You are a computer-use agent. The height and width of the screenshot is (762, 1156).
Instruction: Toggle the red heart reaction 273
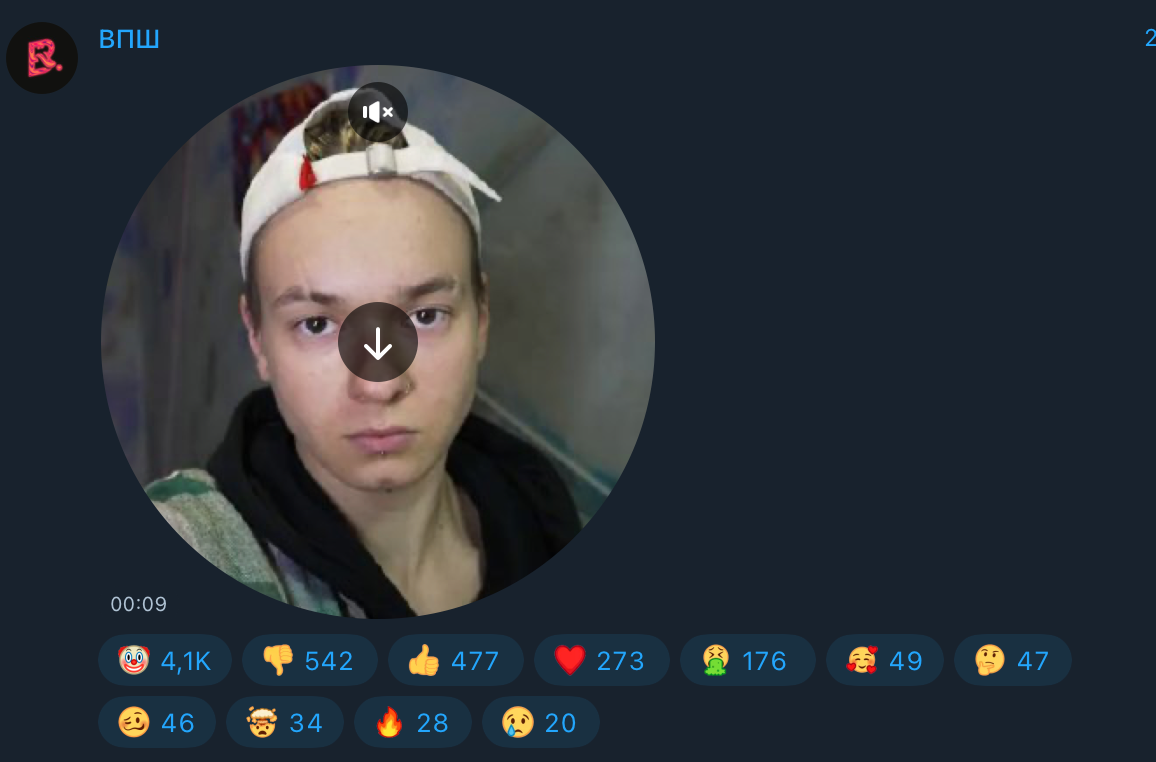[602, 660]
